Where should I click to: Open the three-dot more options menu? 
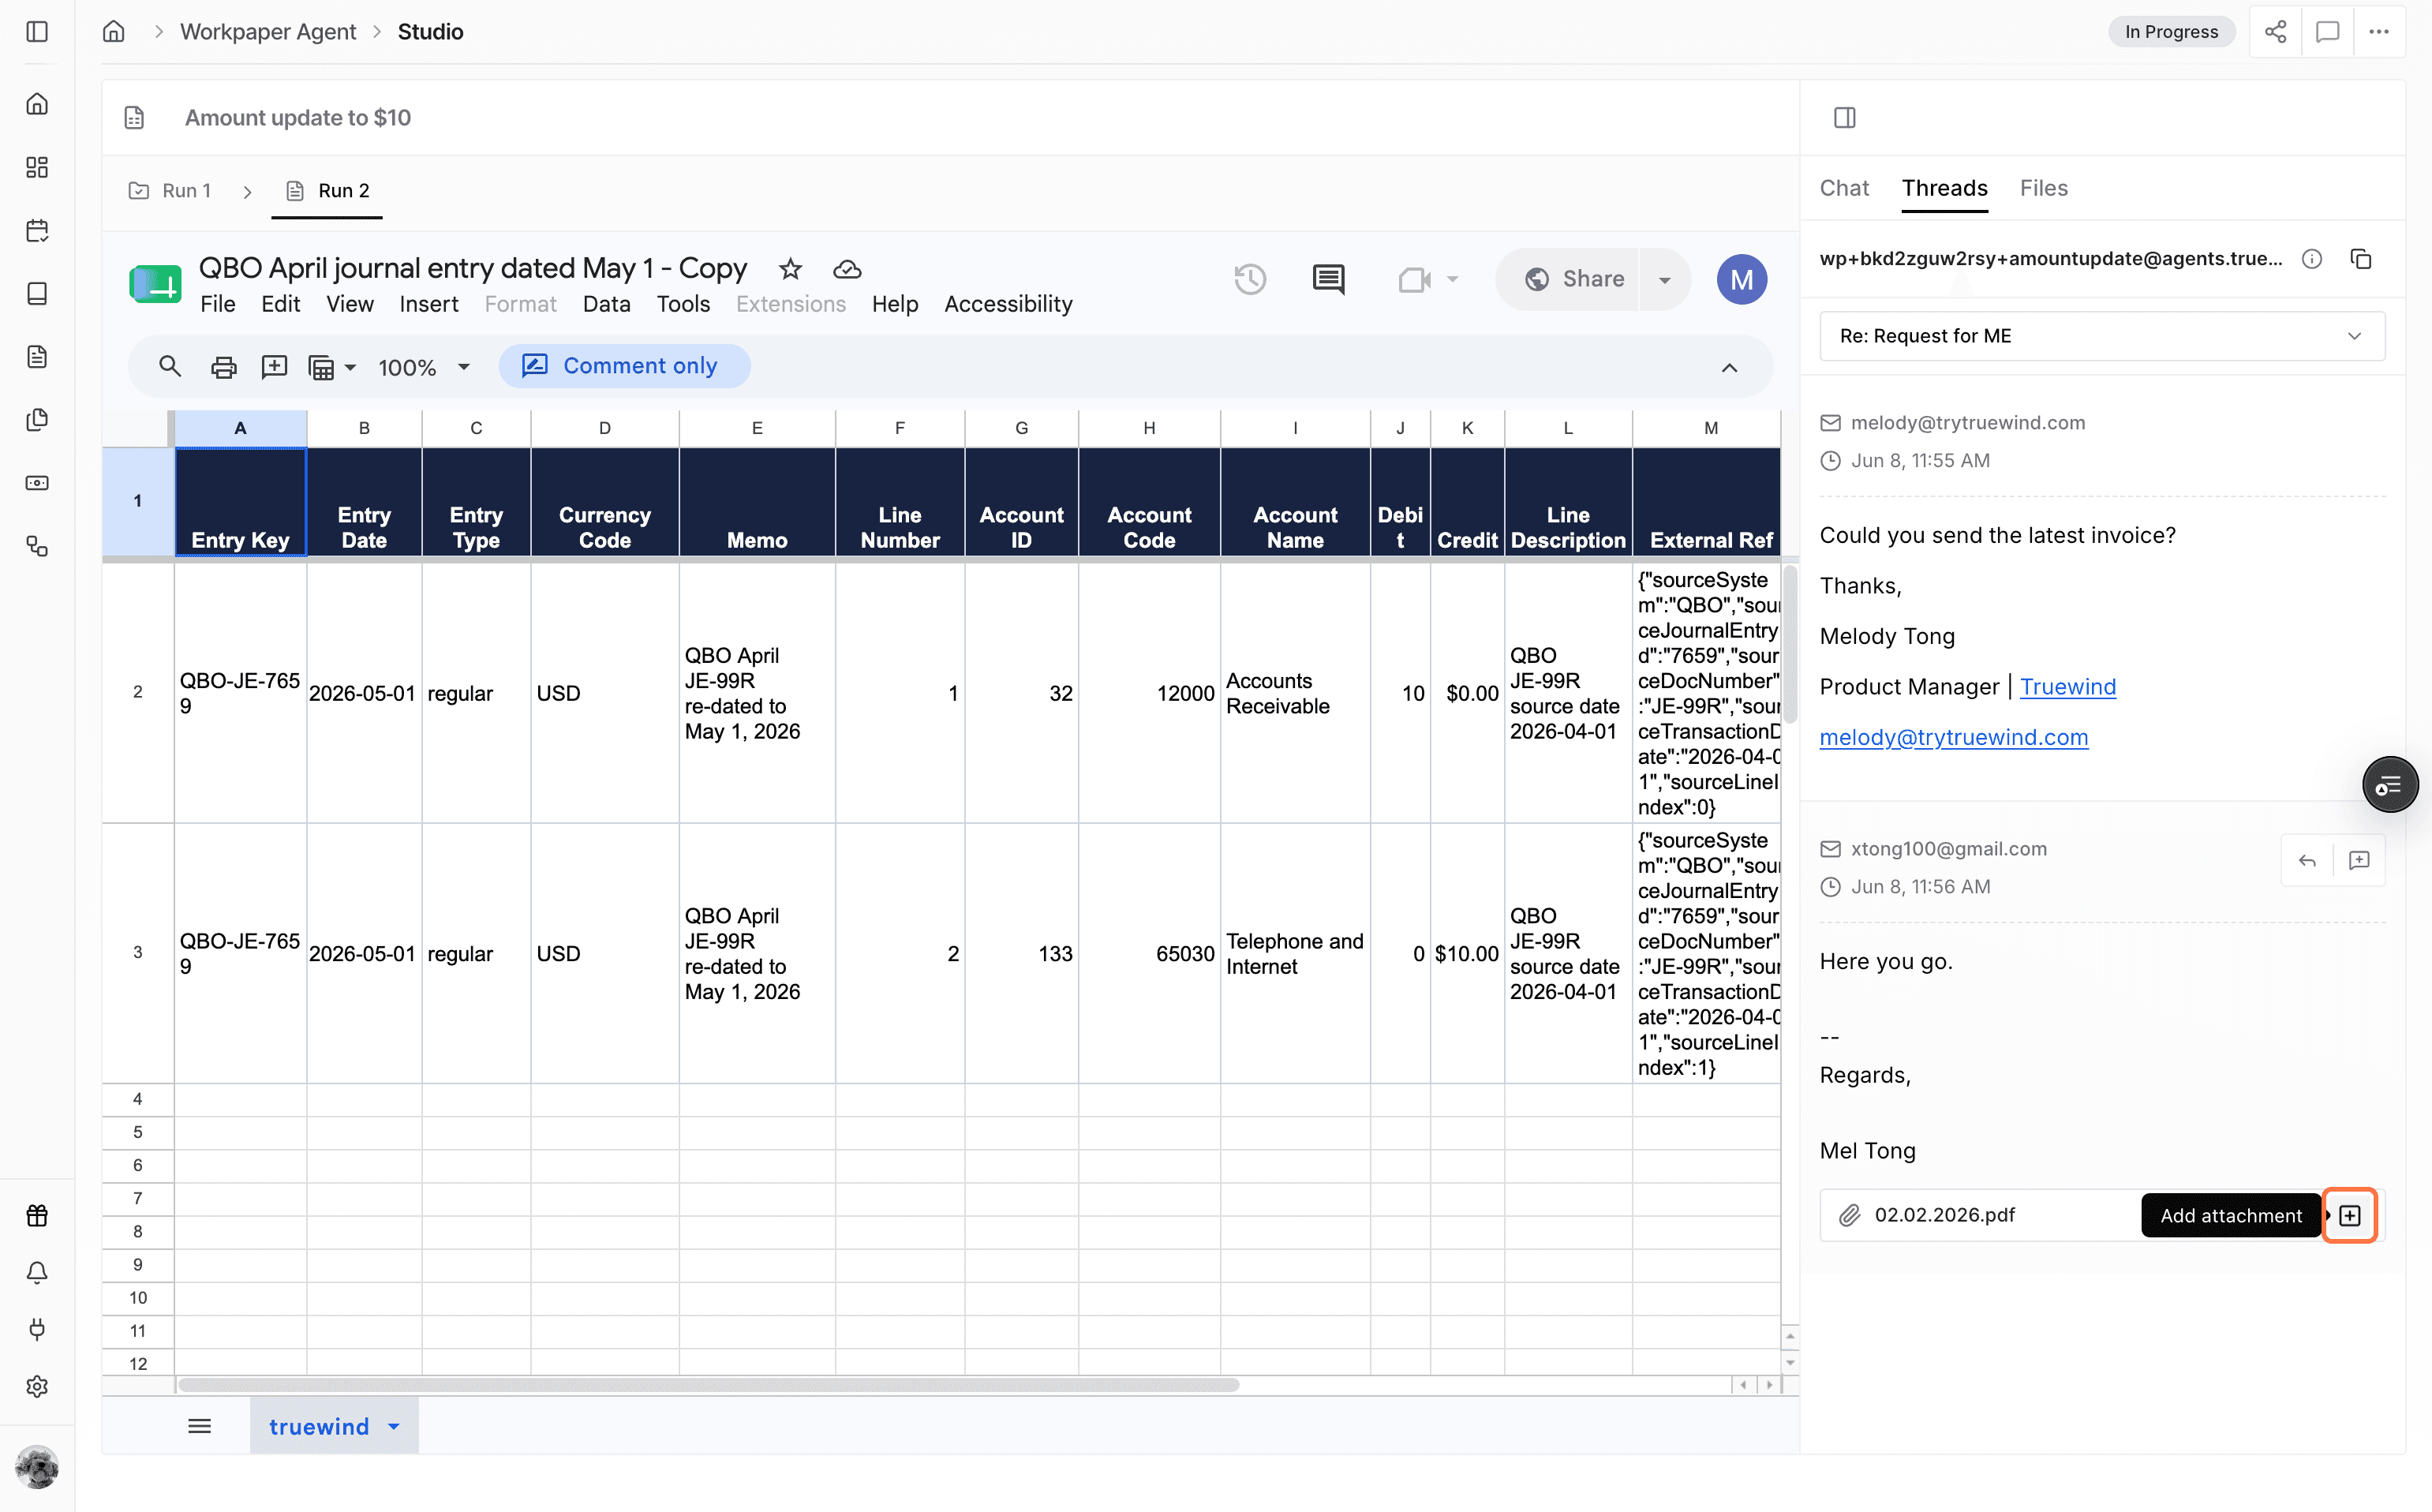pos(2379,32)
